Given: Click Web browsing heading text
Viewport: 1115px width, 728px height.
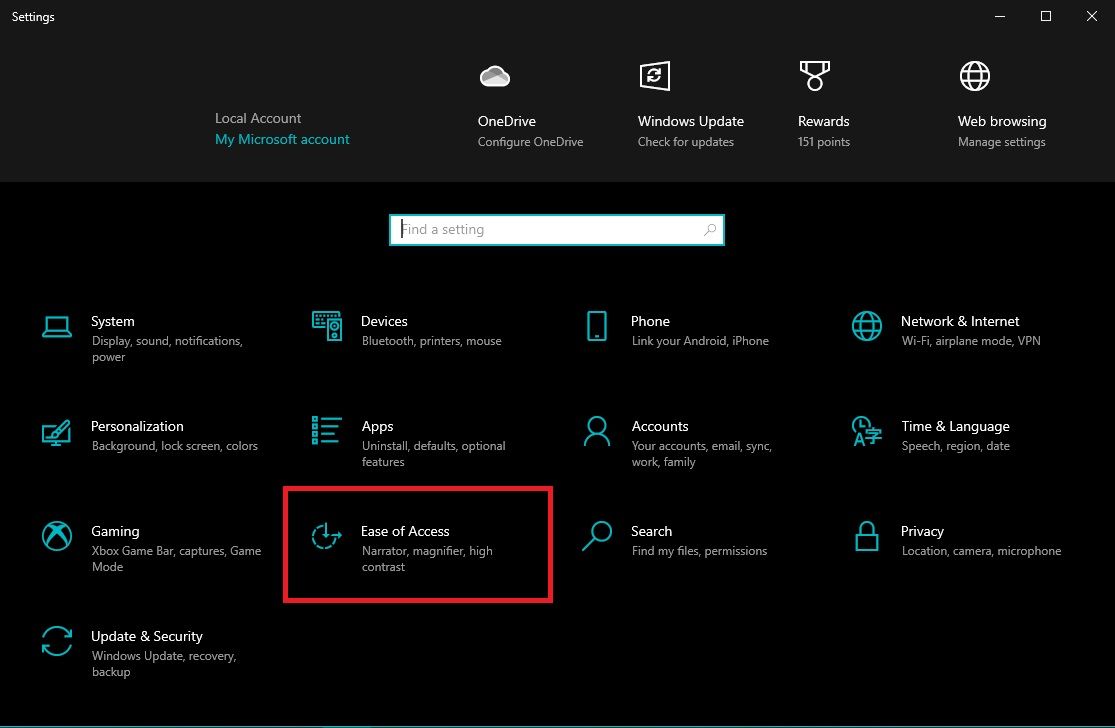Looking at the screenshot, I should [1002, 121].
